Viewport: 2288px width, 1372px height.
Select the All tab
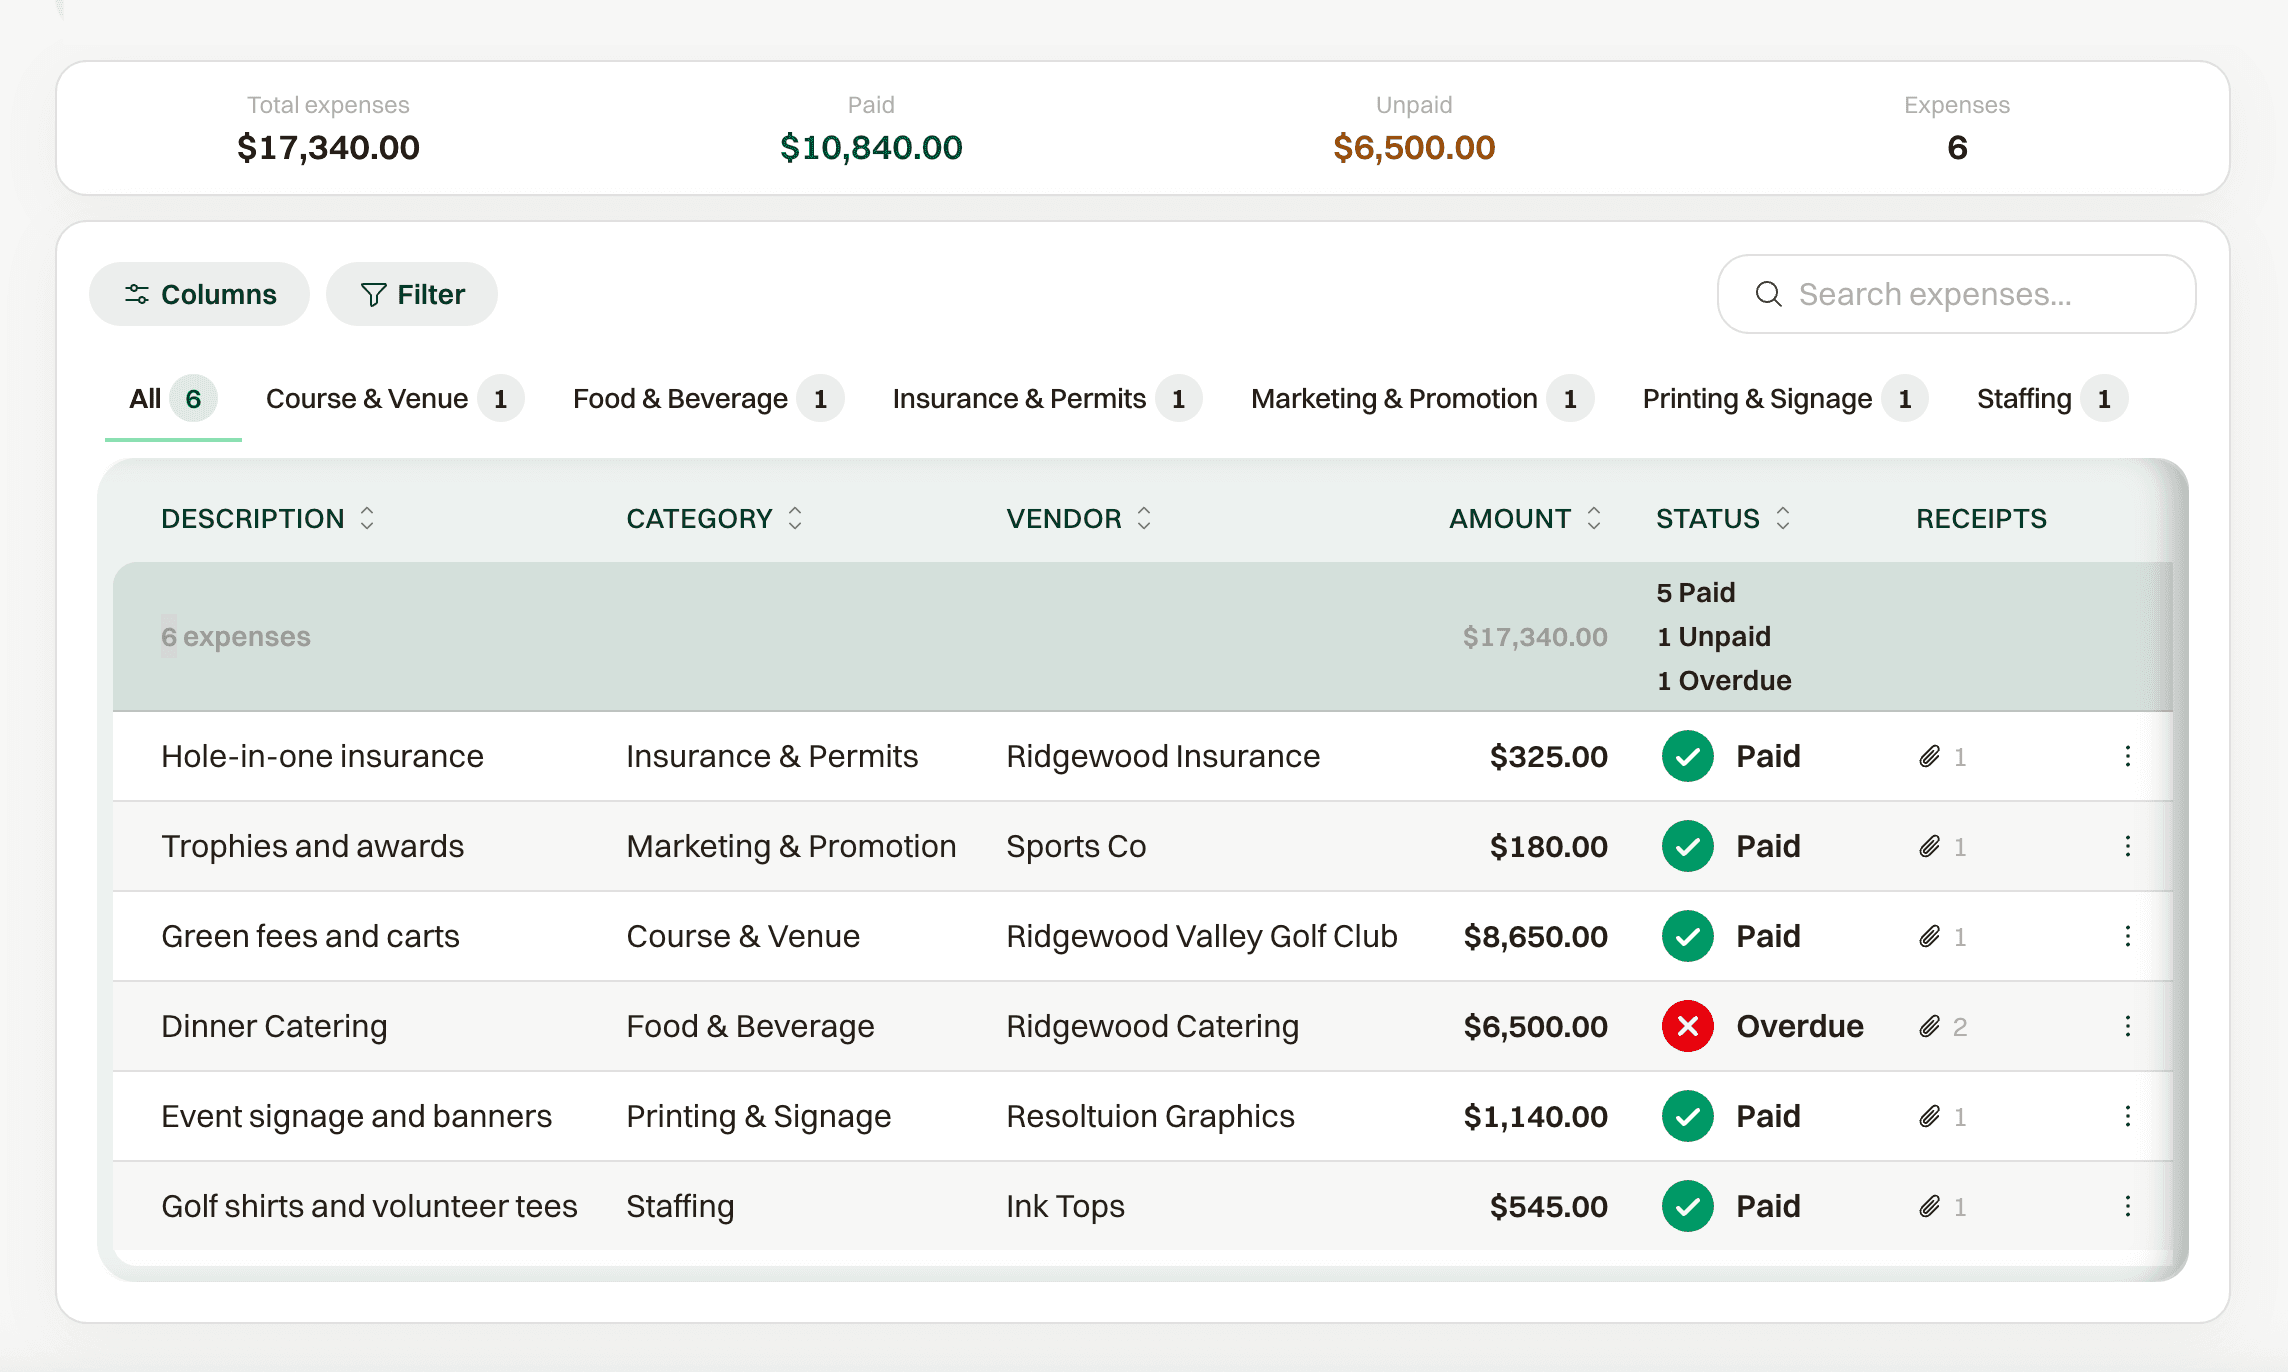pos(173,399)
